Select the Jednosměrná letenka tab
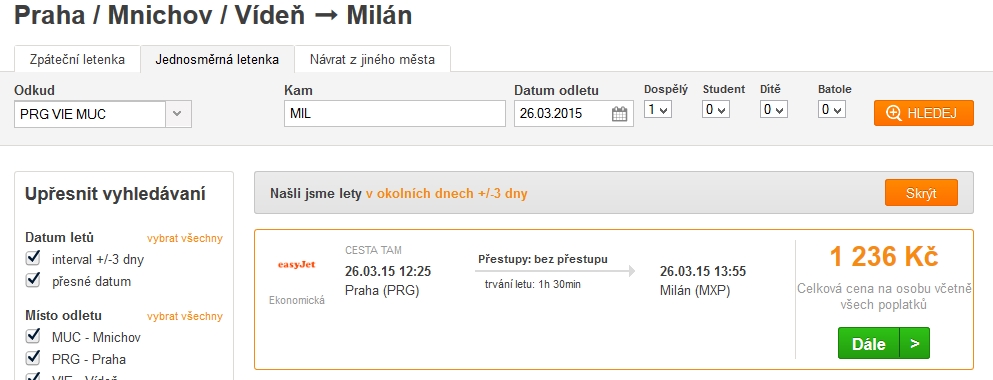 pyautogui.click(x=217, y=60)
